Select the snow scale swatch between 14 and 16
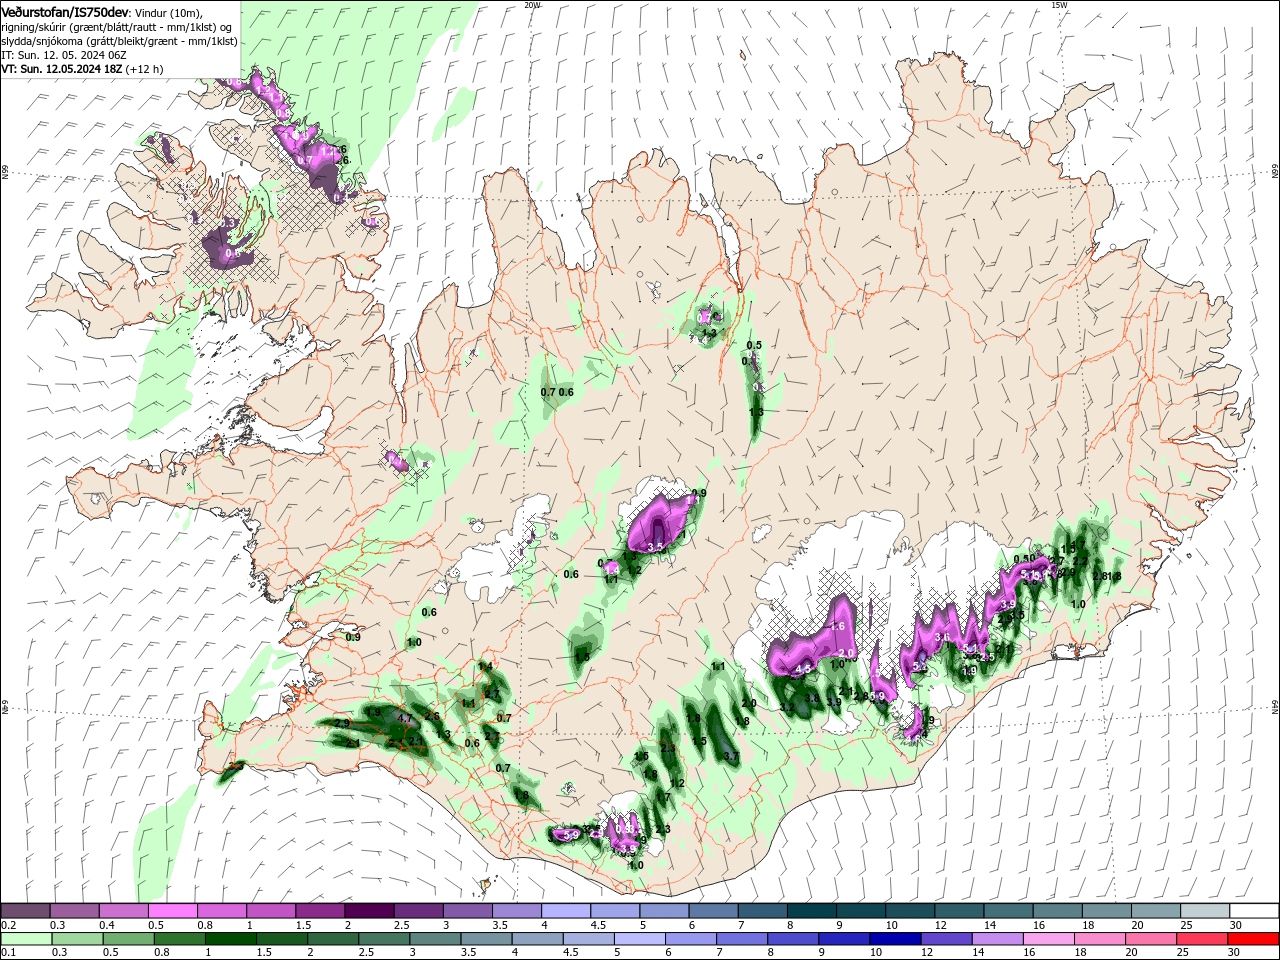The width and height of the screenshot is (1280, 960). 1007,911
